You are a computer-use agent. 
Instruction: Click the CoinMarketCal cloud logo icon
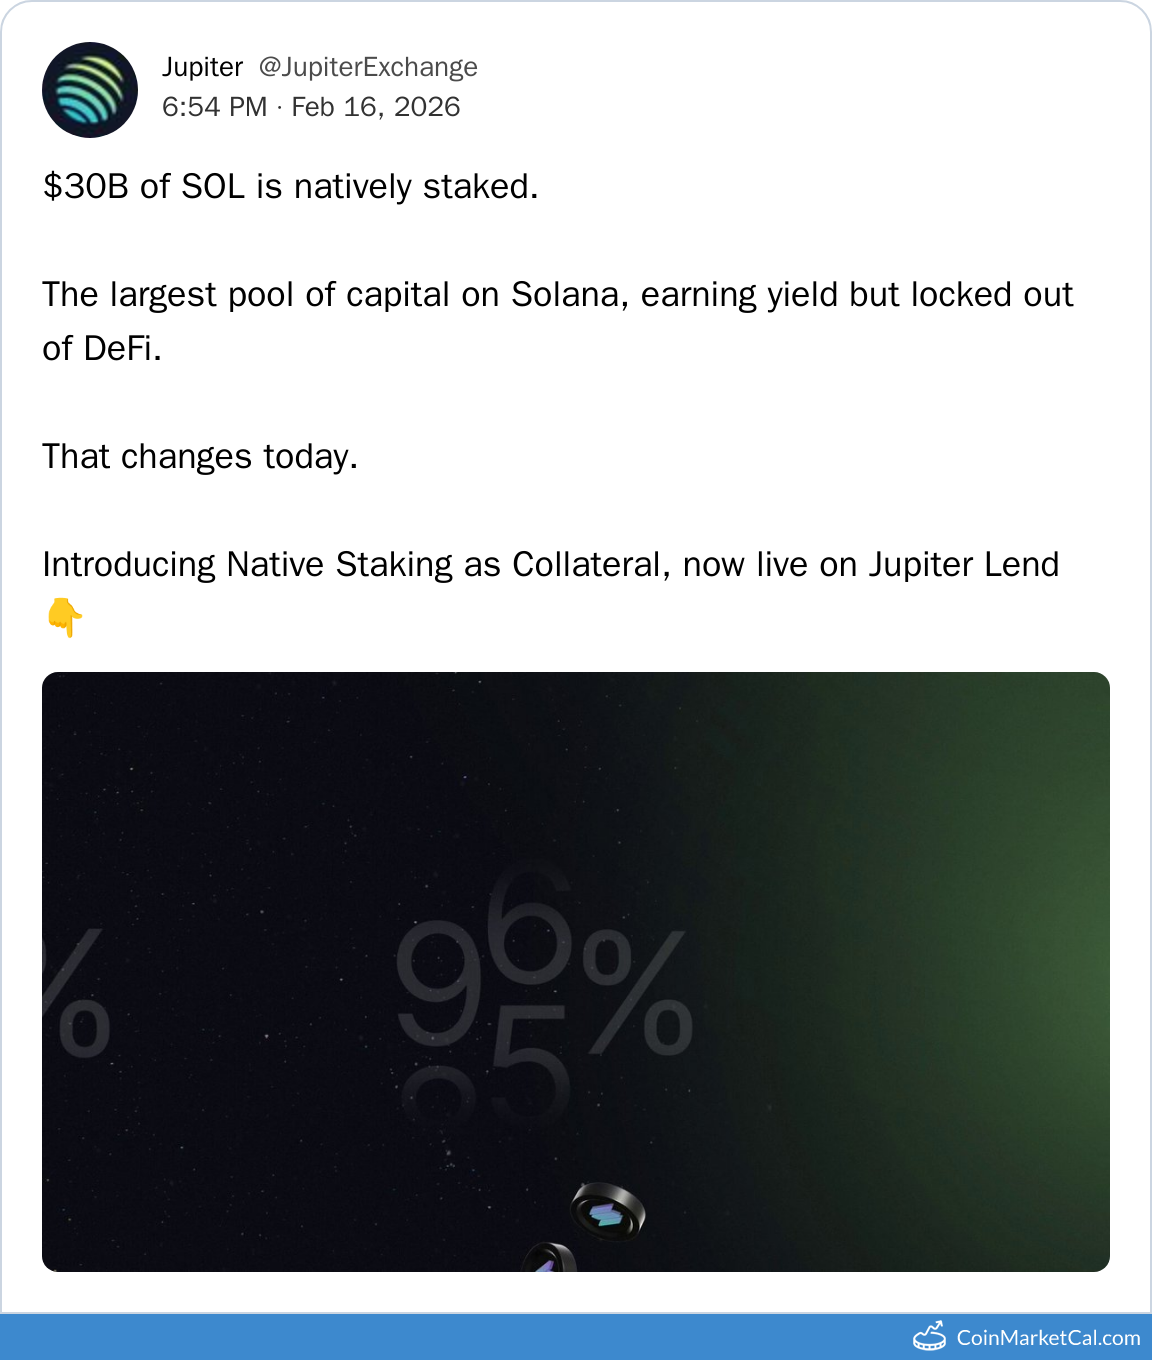click(929, 1337)
